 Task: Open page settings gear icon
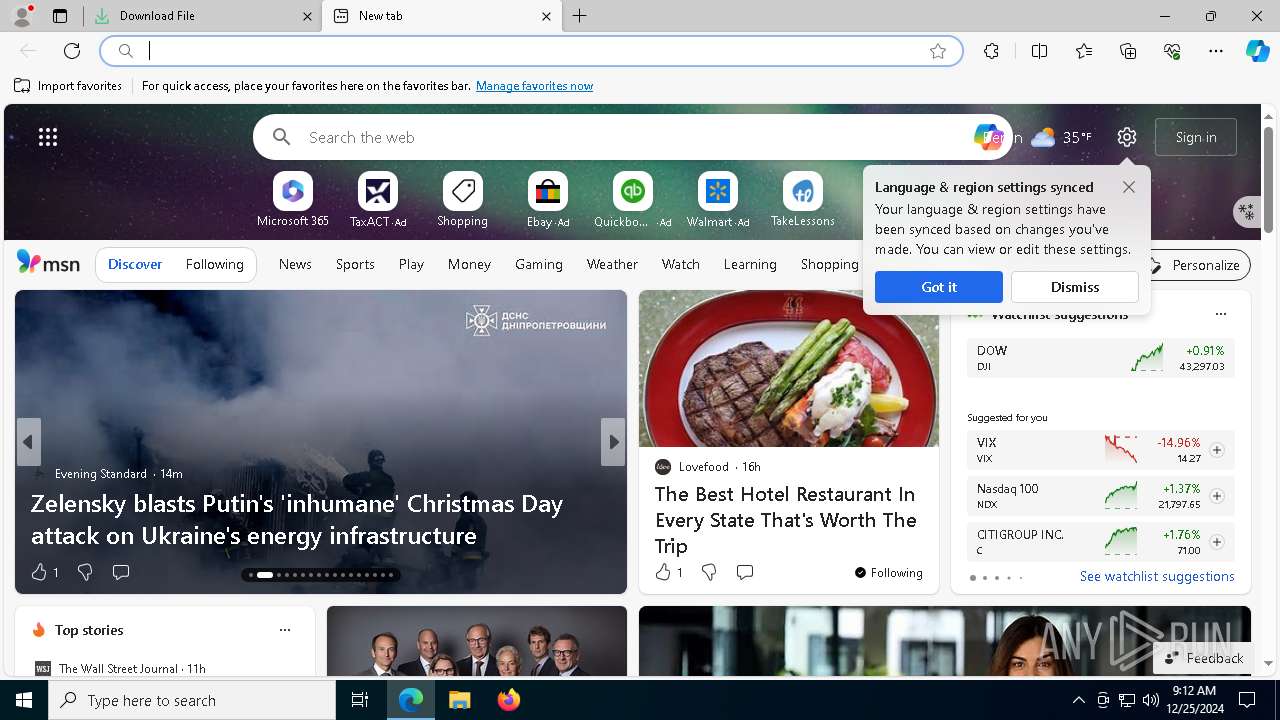1127,137
